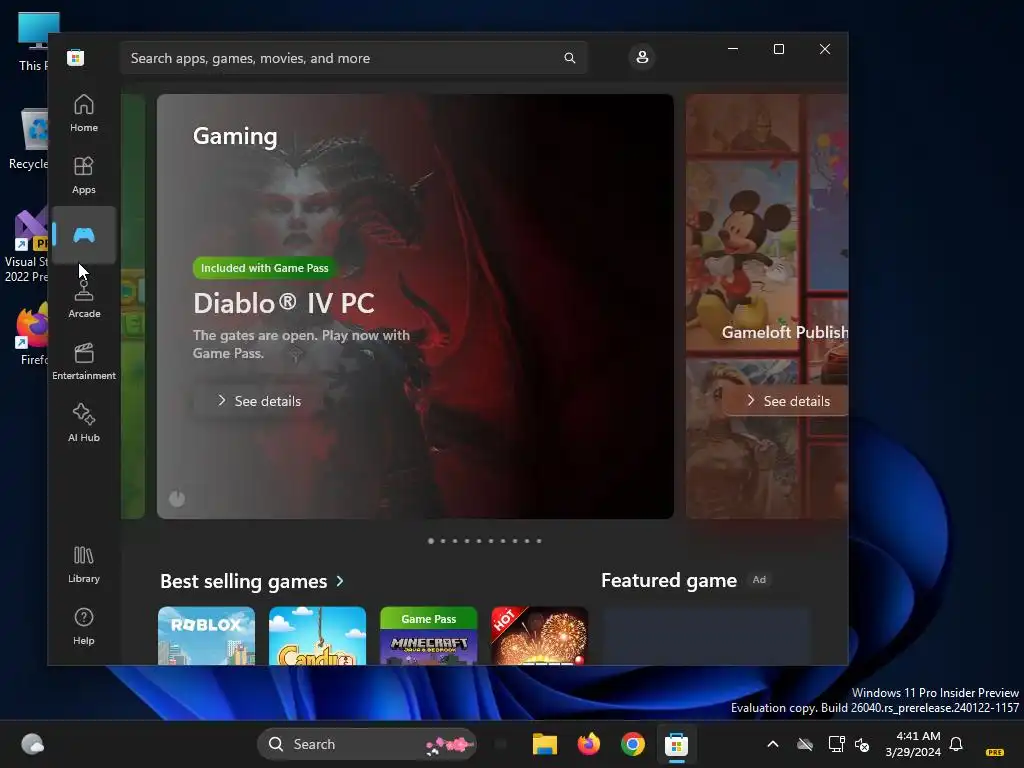Open Help in the sidebar
The height and width of the screenshot is (768, 1024).
click(x=84, y=626)
